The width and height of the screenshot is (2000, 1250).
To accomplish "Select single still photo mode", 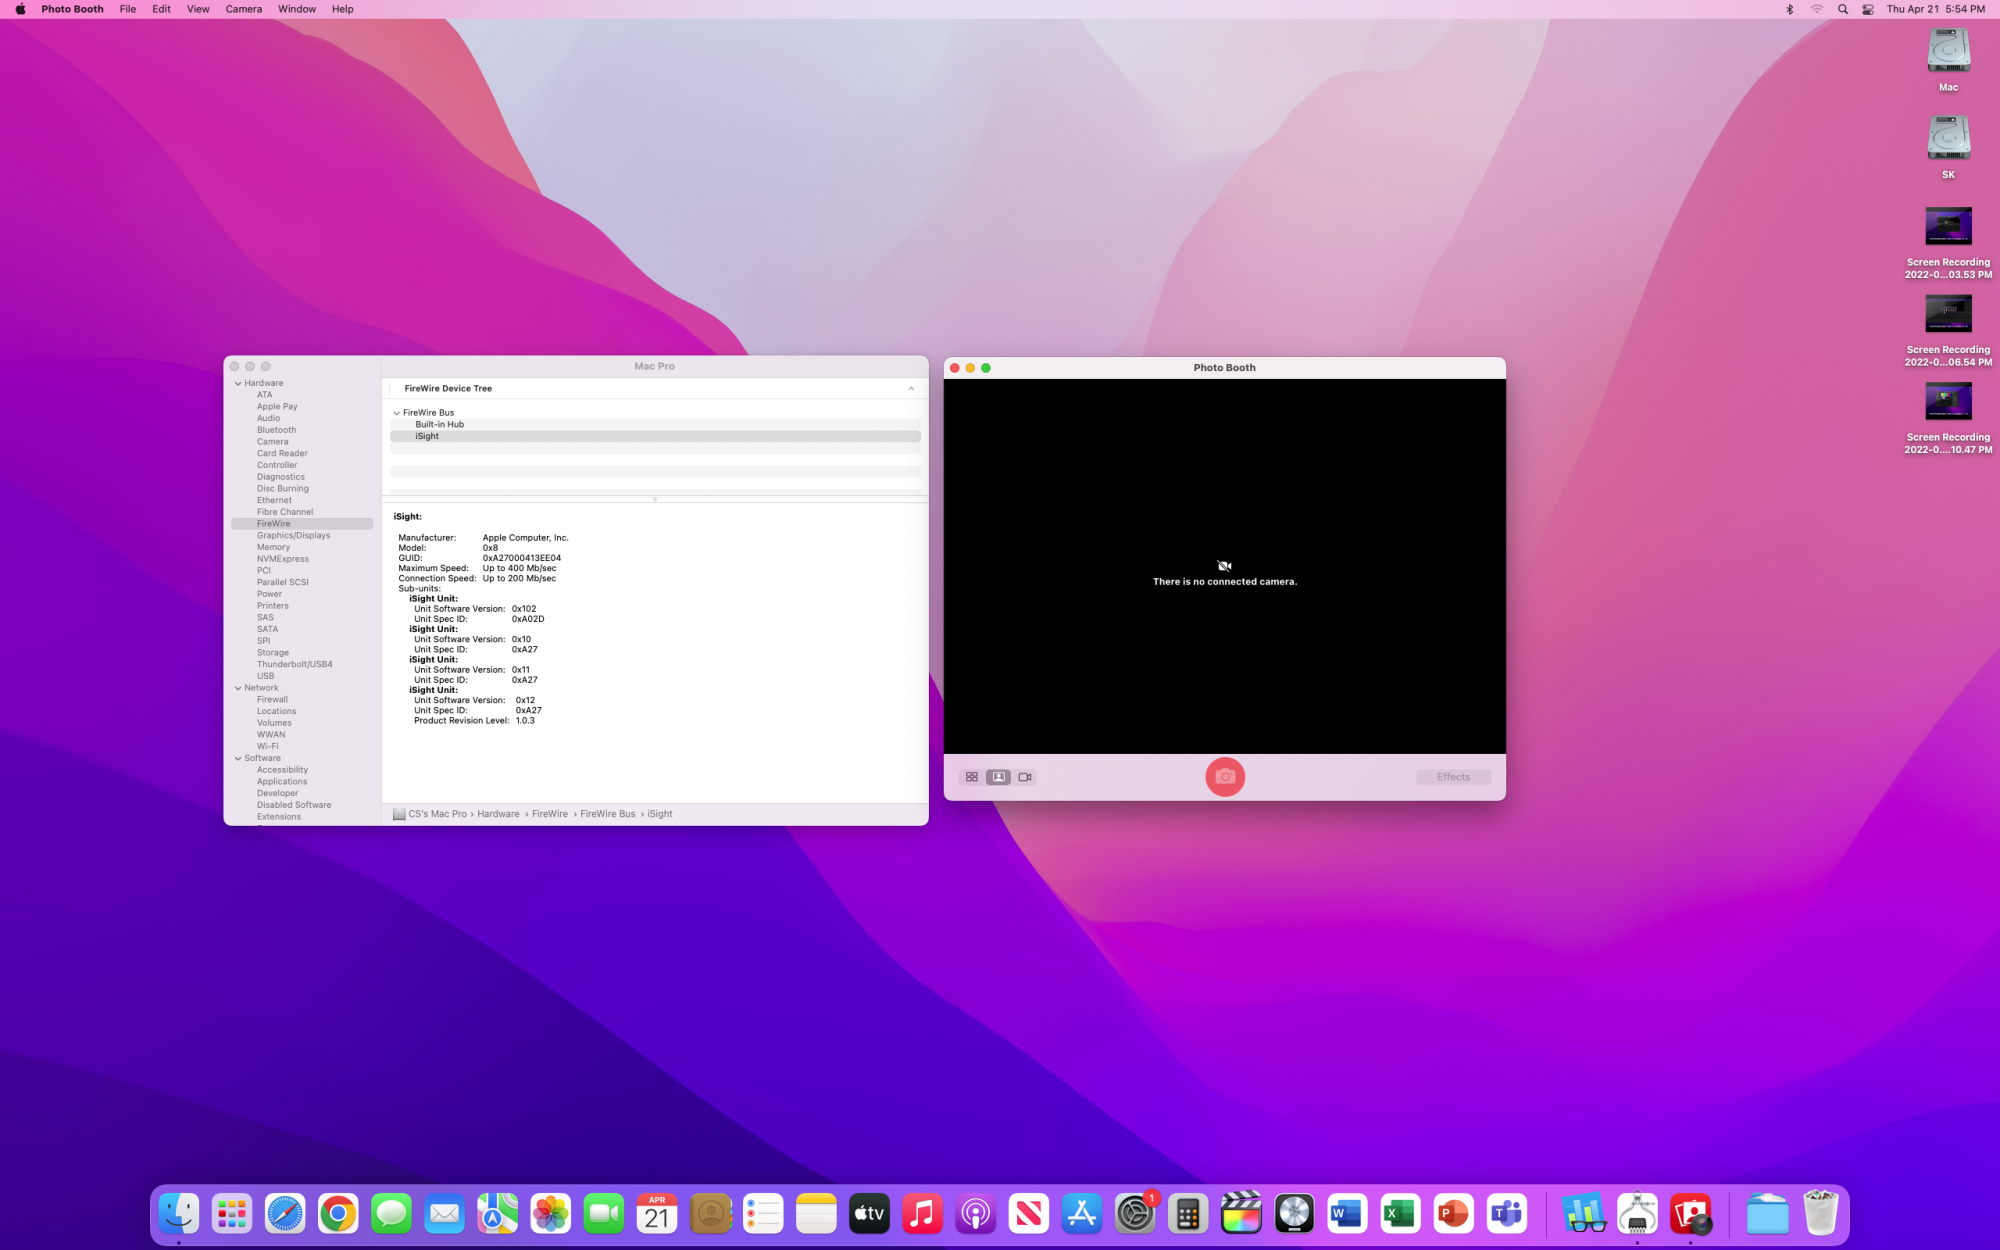I will pyautogui.click(x=998, y=777).
